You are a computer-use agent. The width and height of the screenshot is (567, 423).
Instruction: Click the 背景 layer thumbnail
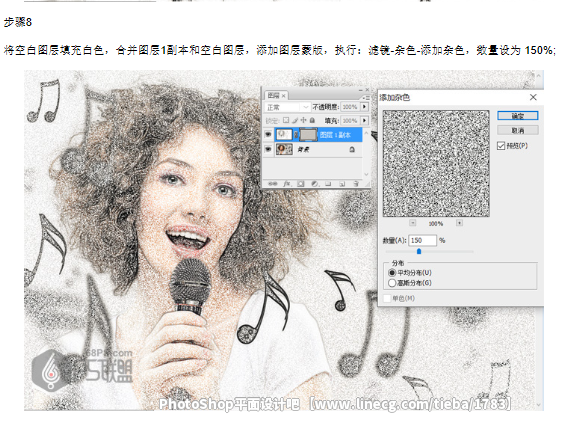point(284,149)
